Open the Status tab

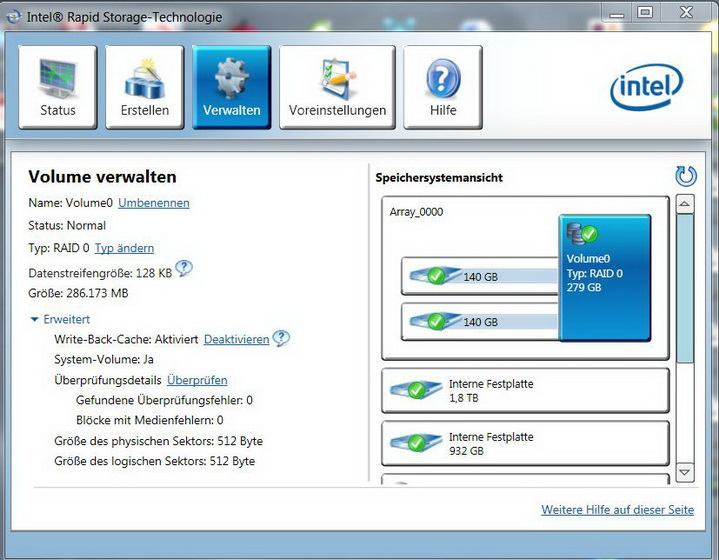click(x=58, y=87)
